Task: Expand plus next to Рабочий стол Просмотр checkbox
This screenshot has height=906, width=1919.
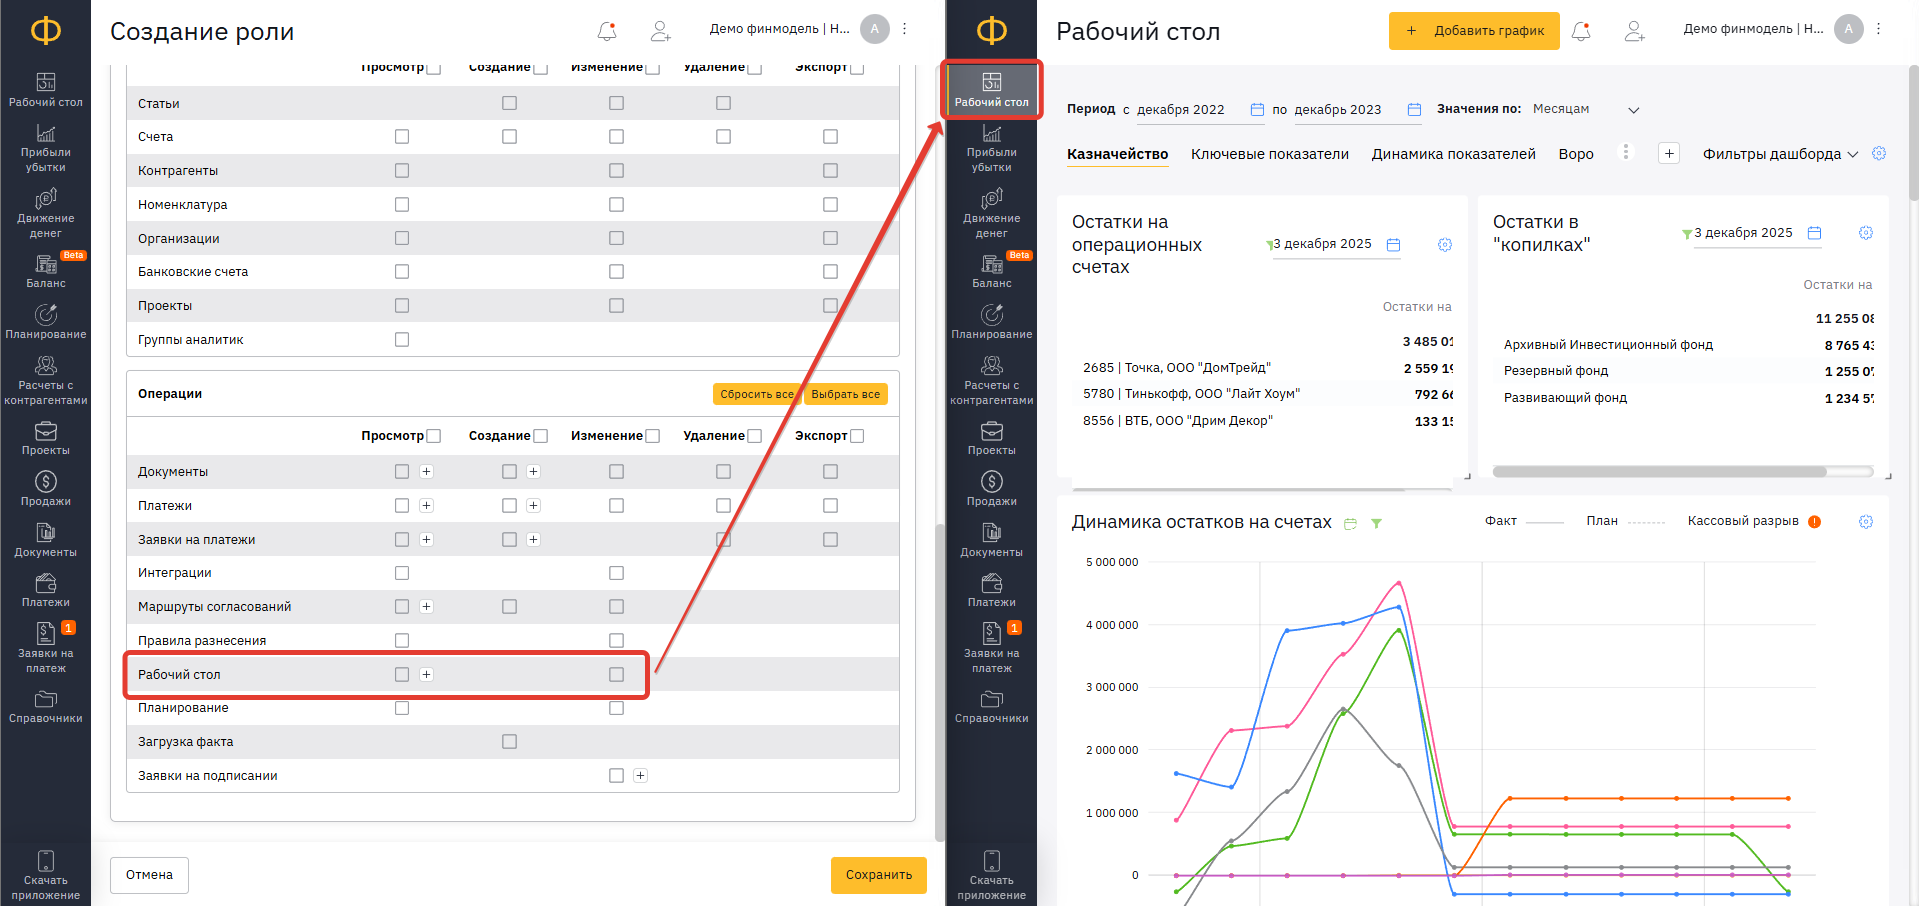Action: (426, 675)
